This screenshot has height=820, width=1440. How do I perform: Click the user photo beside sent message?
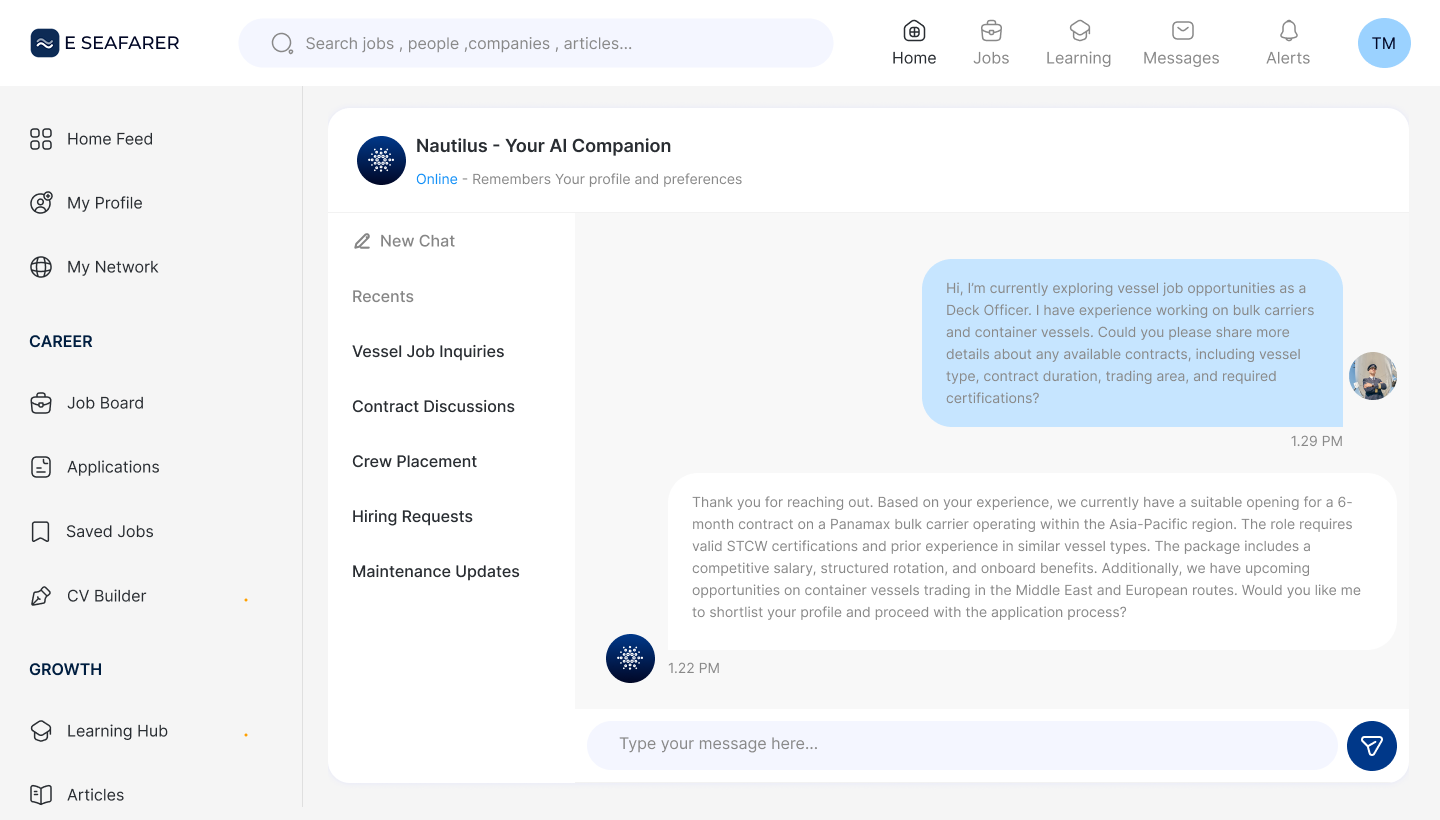tap(1373, 376)
